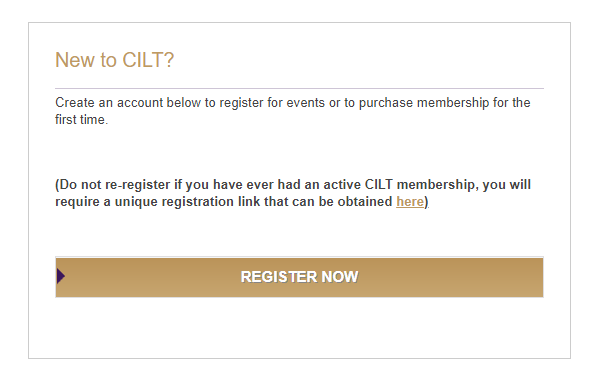Click the purple arrow icon on Register button

(61, 276)
